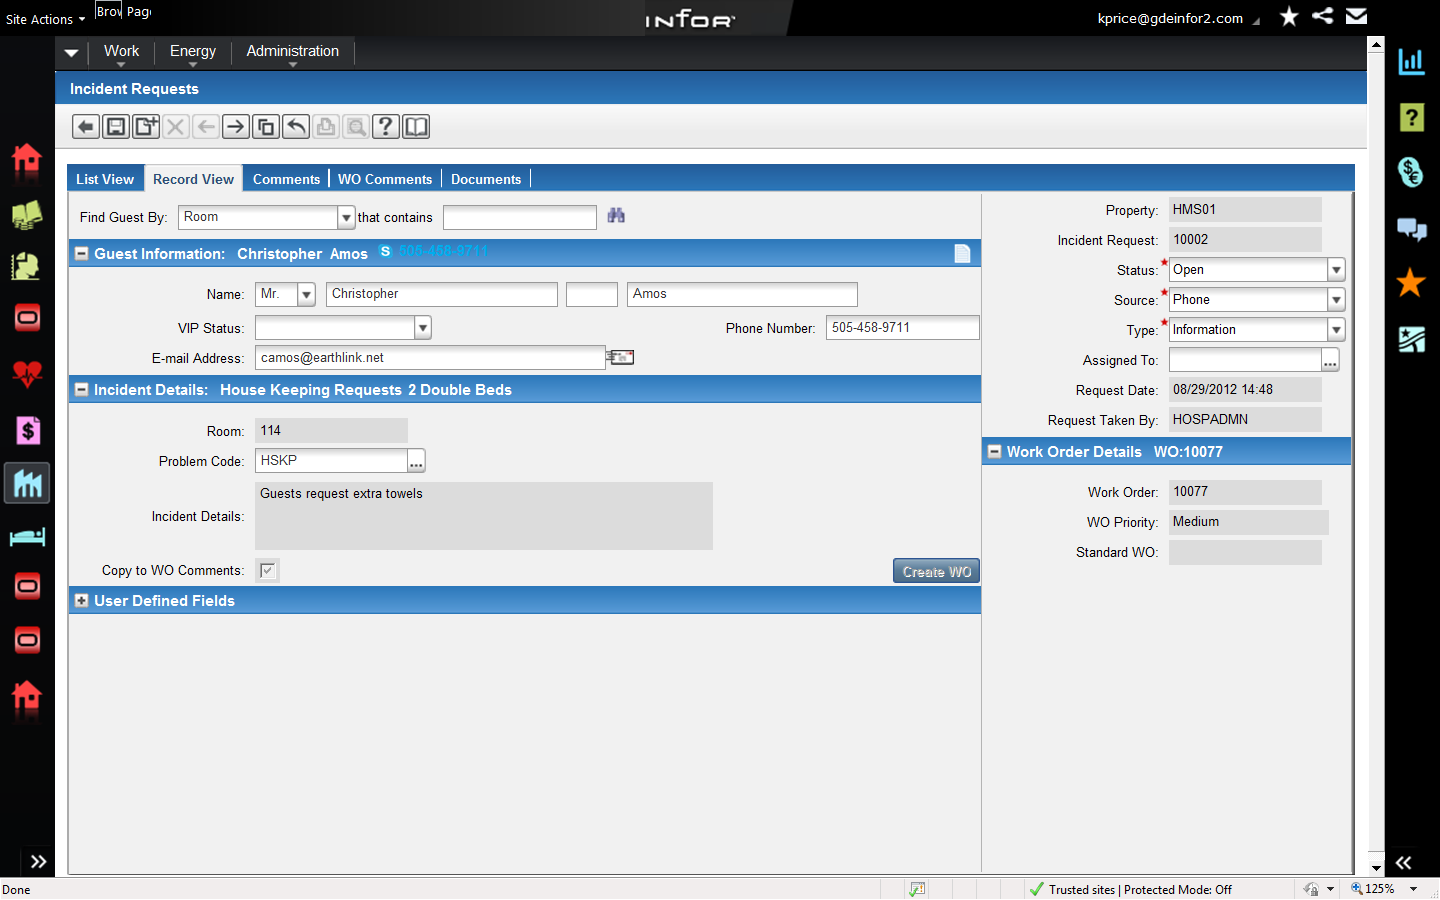Open the VIP Status dropdown
Viewport: 1440px width, 900px height.
(423, 328)
